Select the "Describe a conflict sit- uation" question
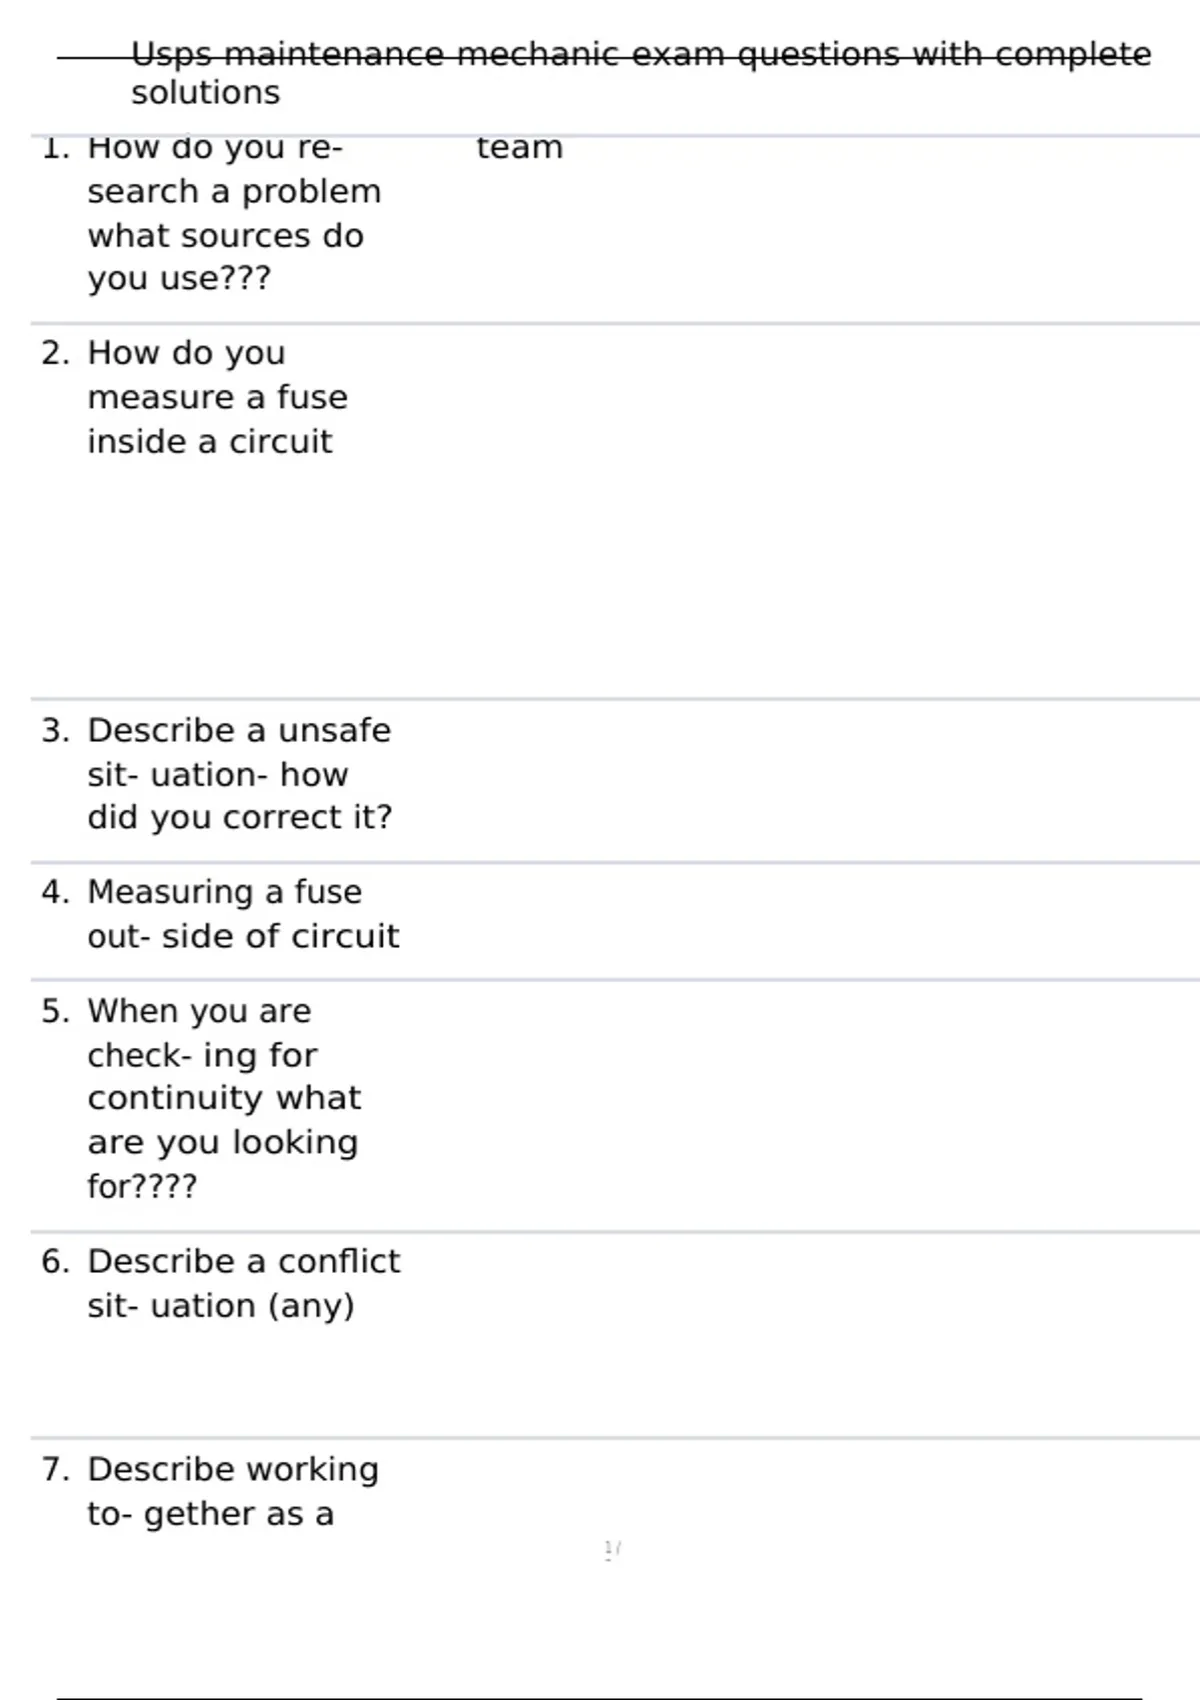 click(243, 1283)
